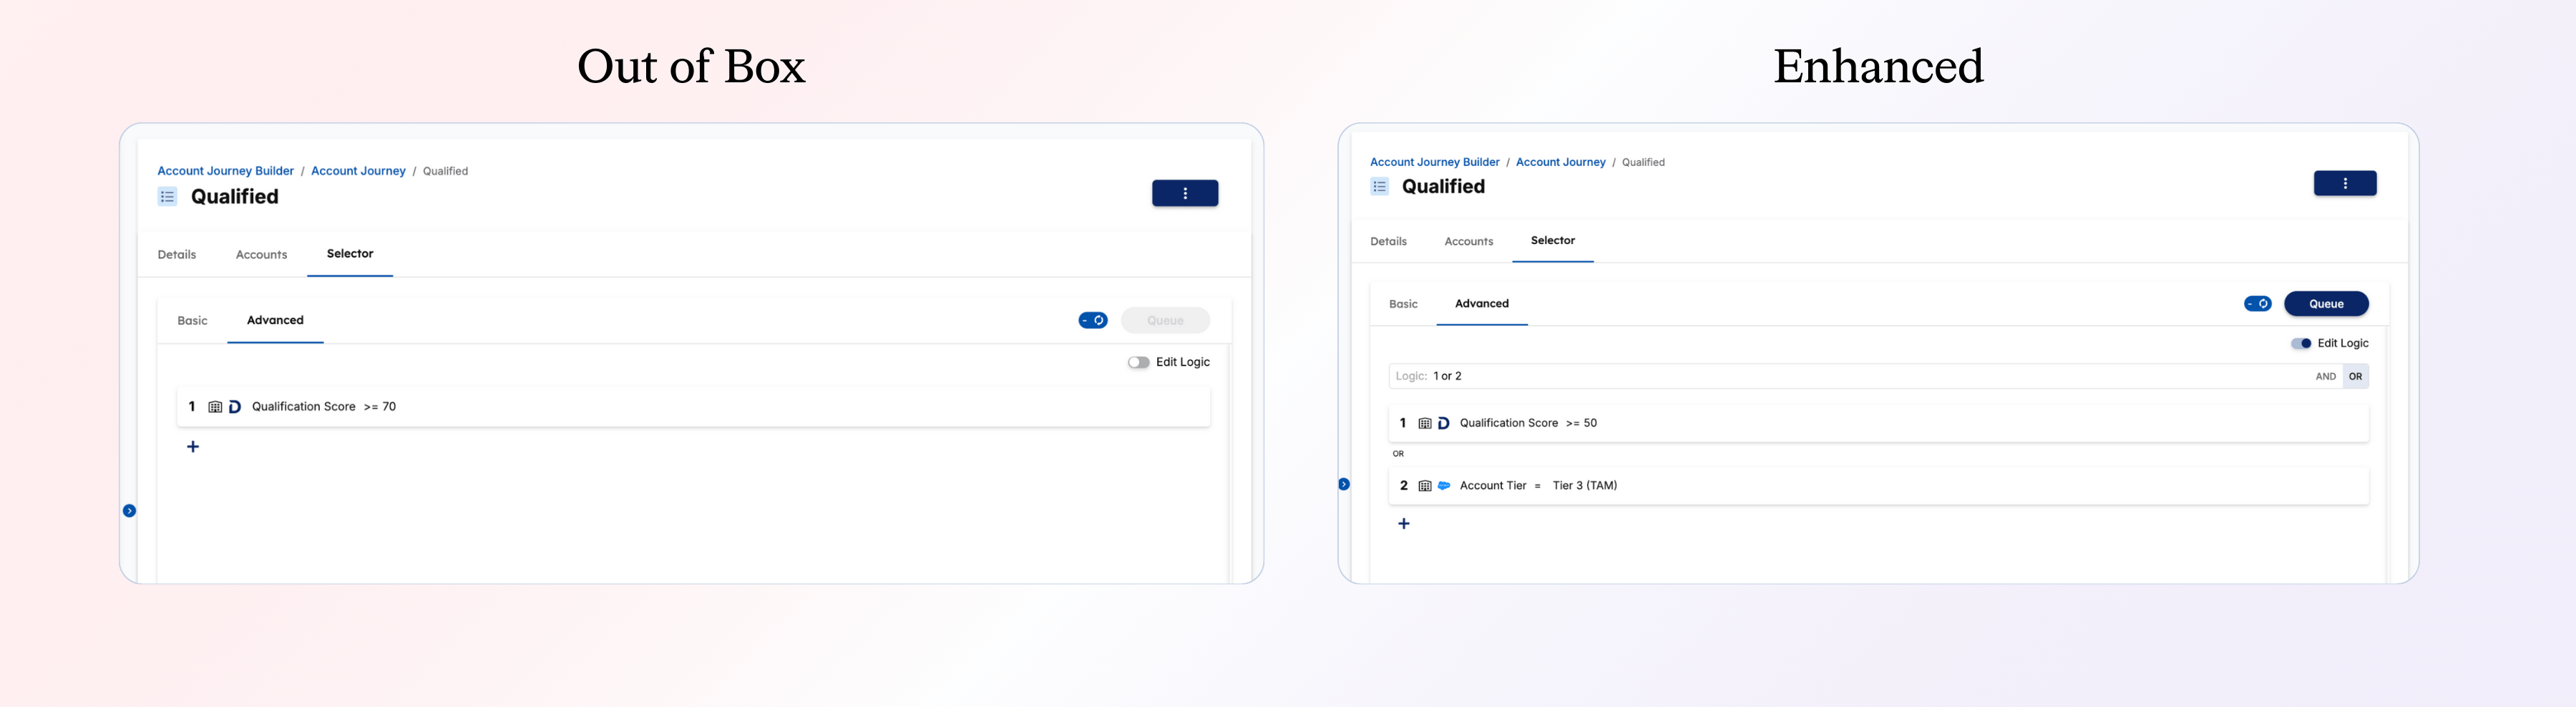Switch to the Accounts tab in the Out of Box panel
2576x707 pixels.
click(261, 255)
